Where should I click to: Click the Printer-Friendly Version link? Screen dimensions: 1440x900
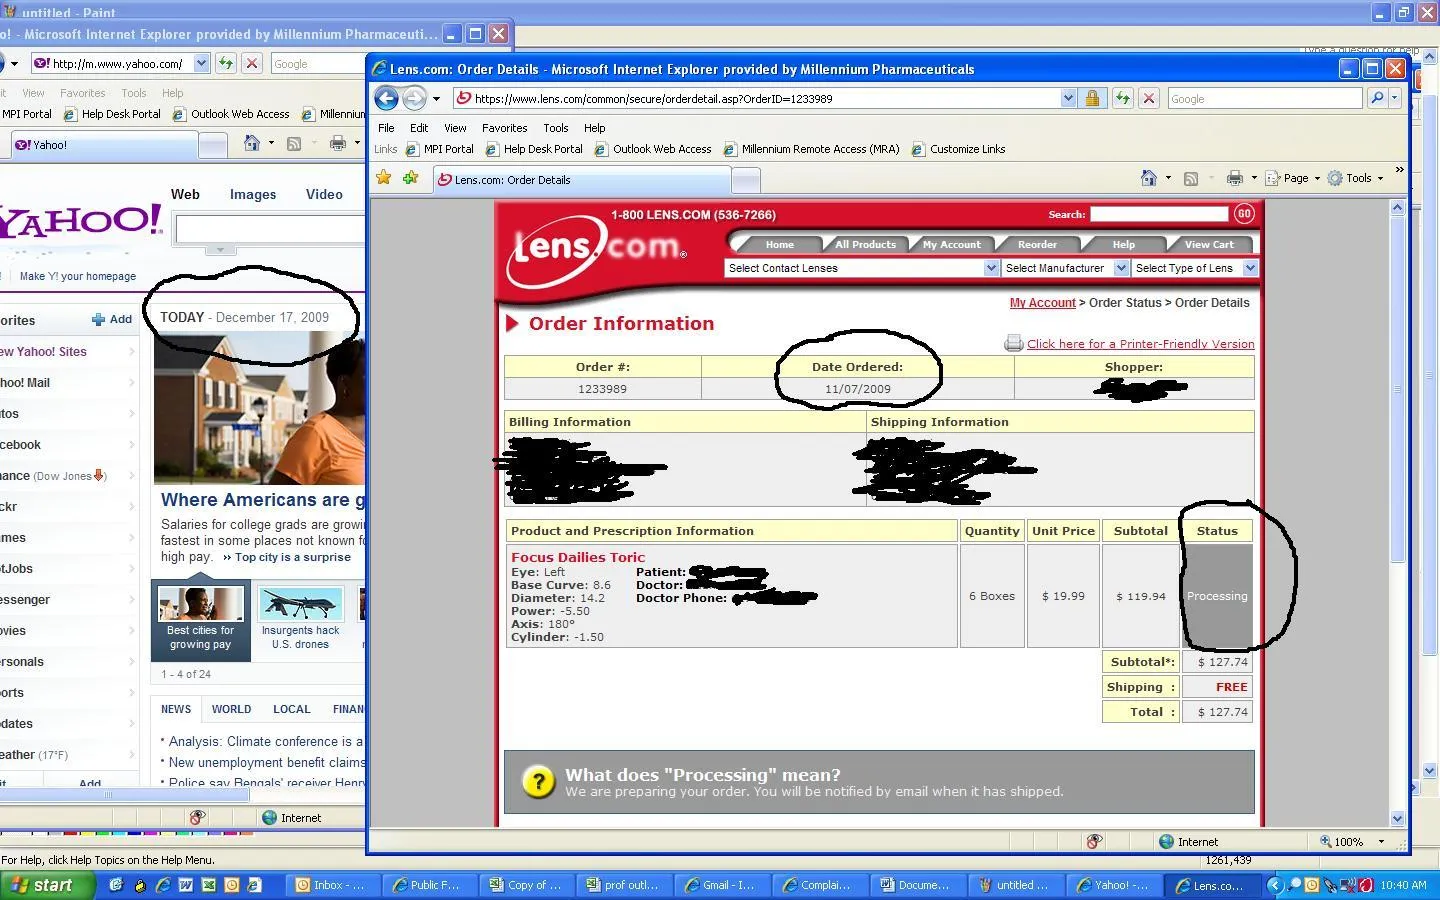click(1140, 344)
